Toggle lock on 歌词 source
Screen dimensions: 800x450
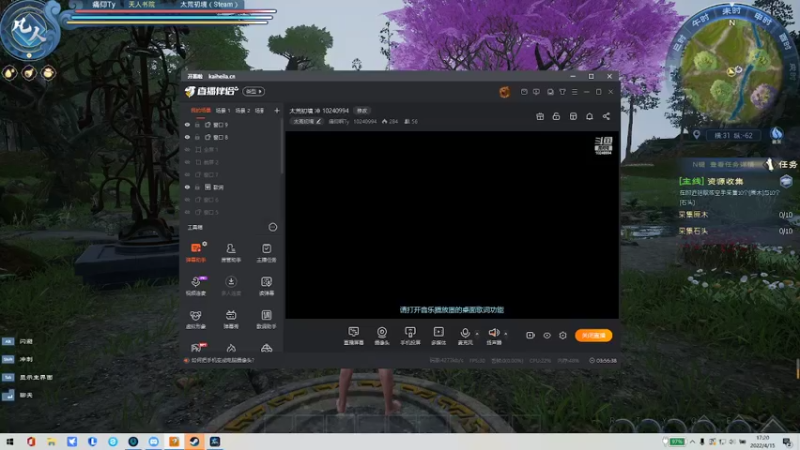pyautogui.click(x=197, y=187)
